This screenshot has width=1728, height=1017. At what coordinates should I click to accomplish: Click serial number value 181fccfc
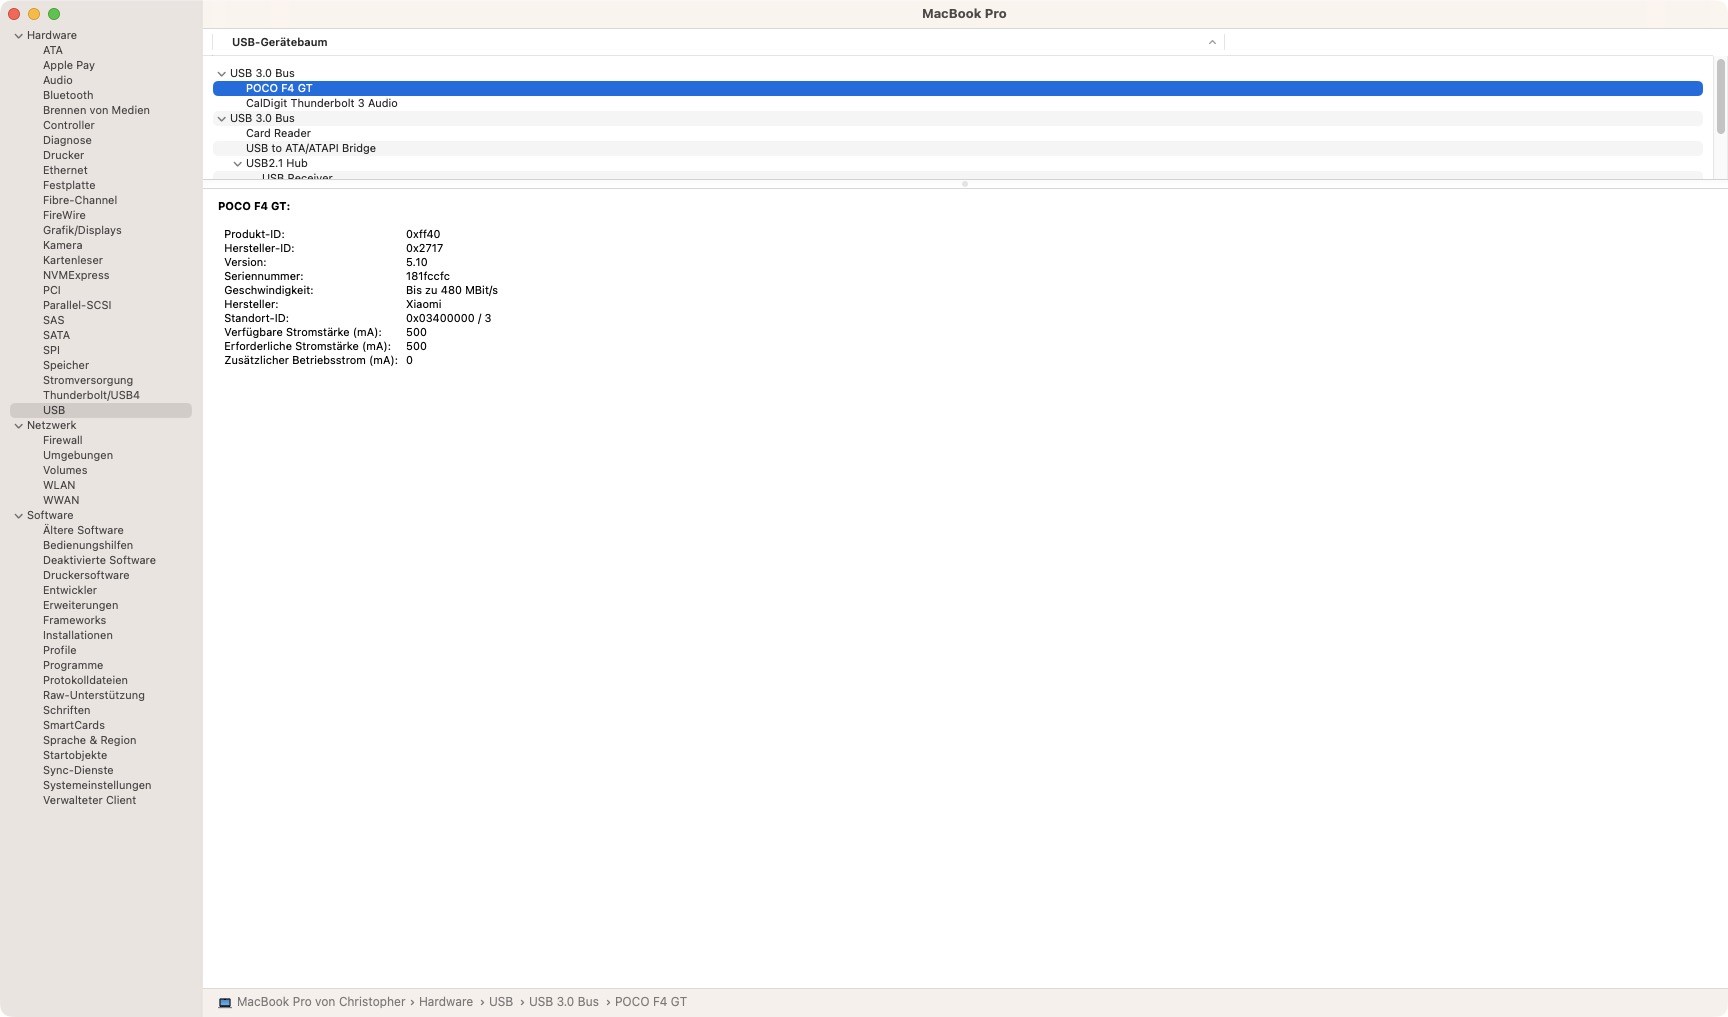click(428, 276)
